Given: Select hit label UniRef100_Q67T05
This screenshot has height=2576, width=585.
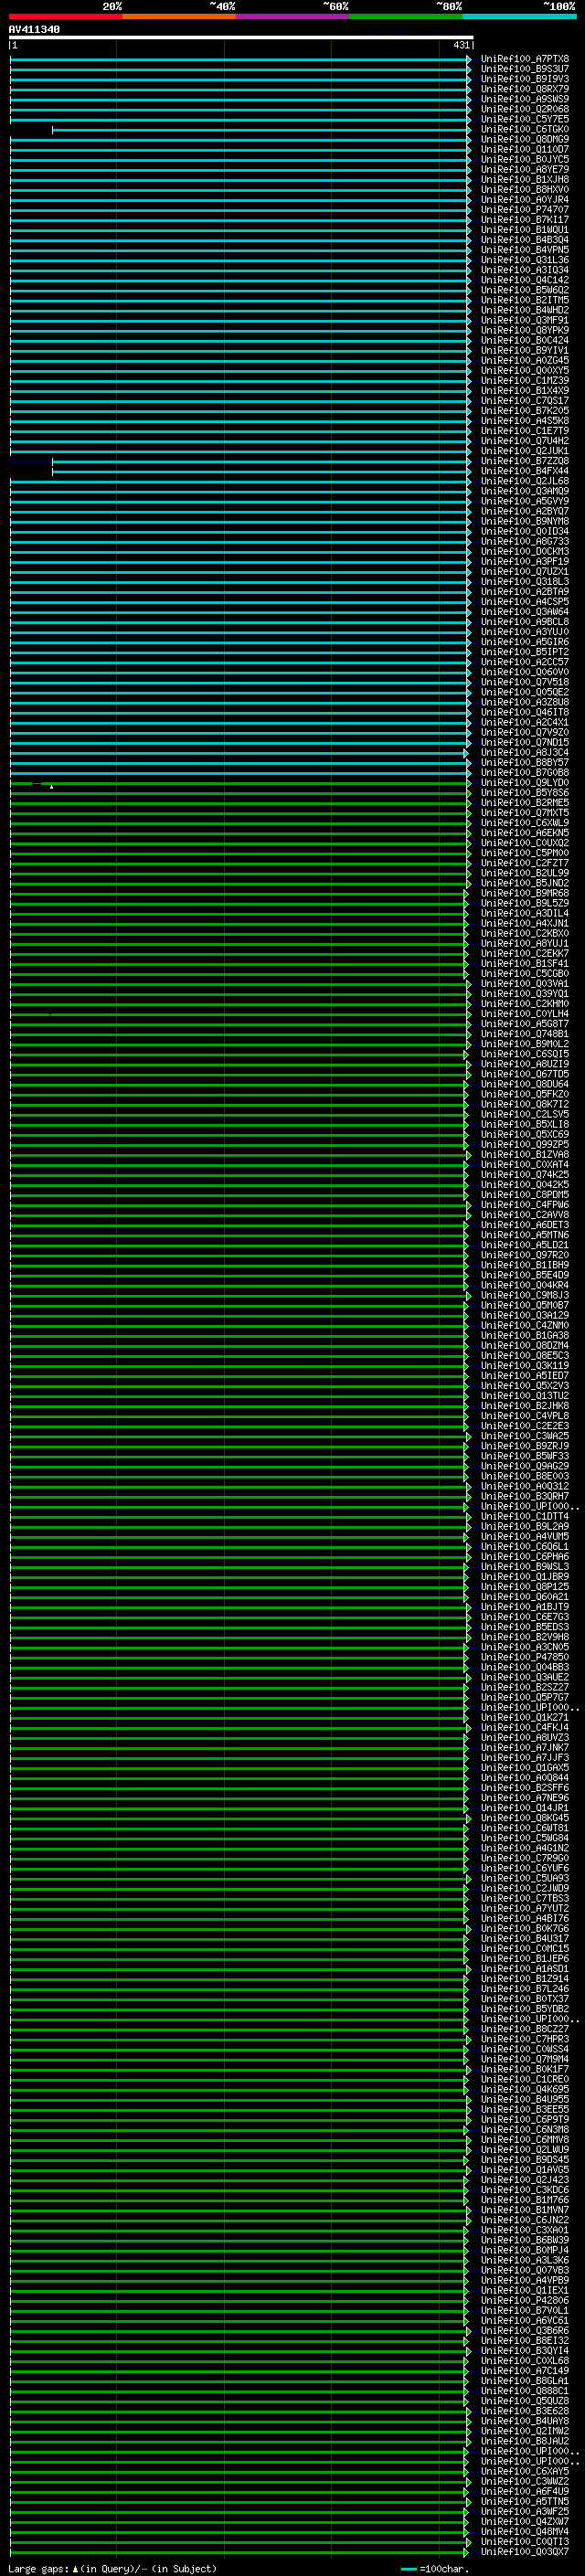Looking at the screenshot, I should pyautogui.click(x=524, y=1074).
